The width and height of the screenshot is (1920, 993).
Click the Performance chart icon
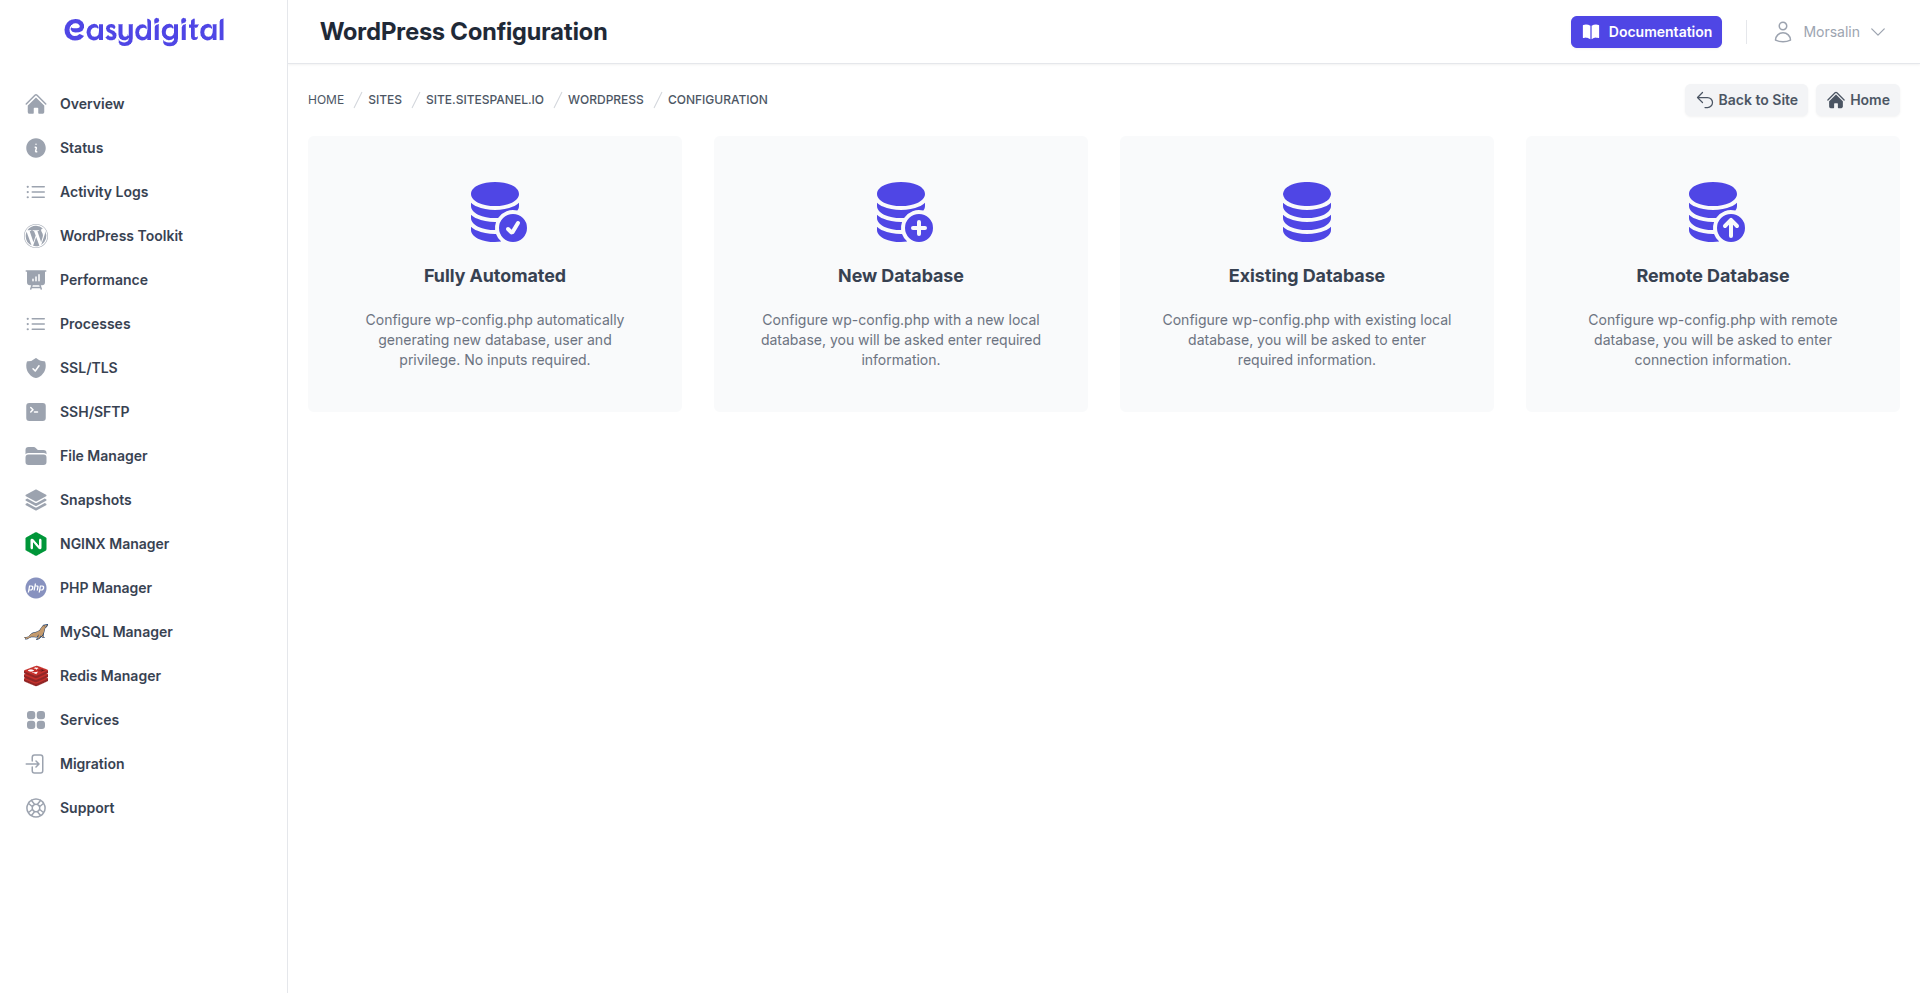tap(36, 279)
